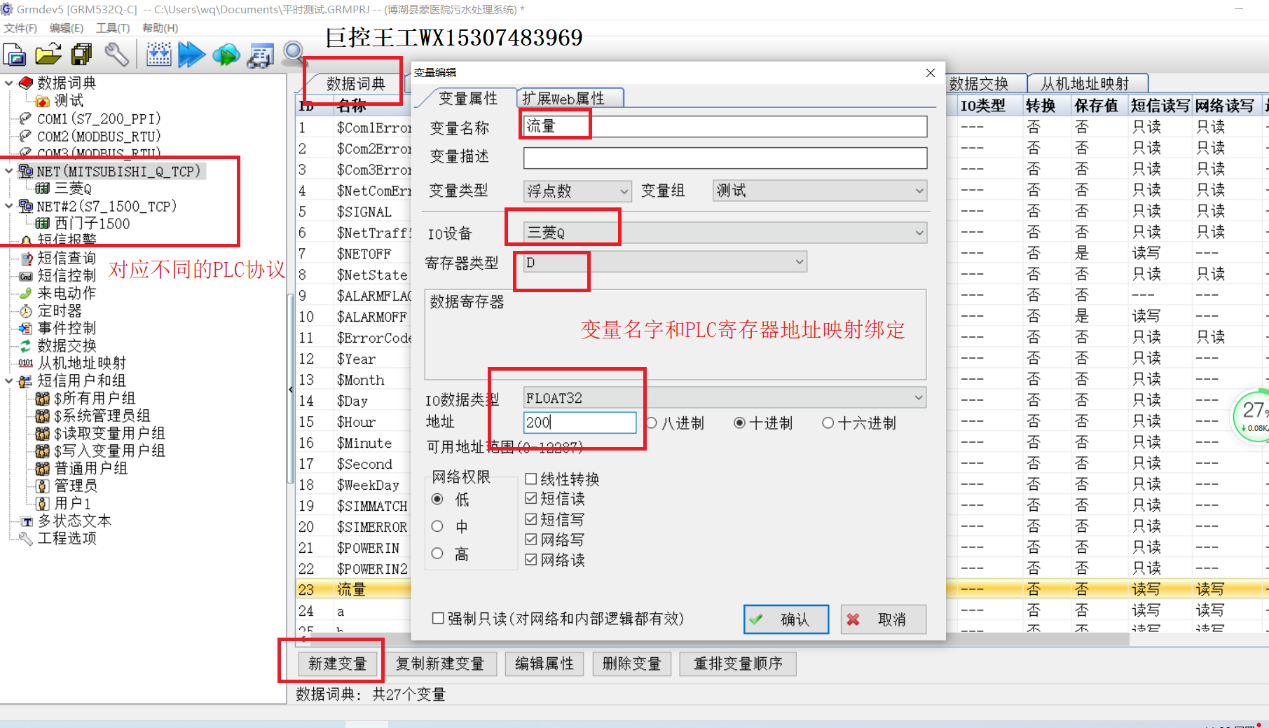This screenshot has height=728, width=1269.
Task: Click the magnifying glass search icon
Action: tap(294, 53)
